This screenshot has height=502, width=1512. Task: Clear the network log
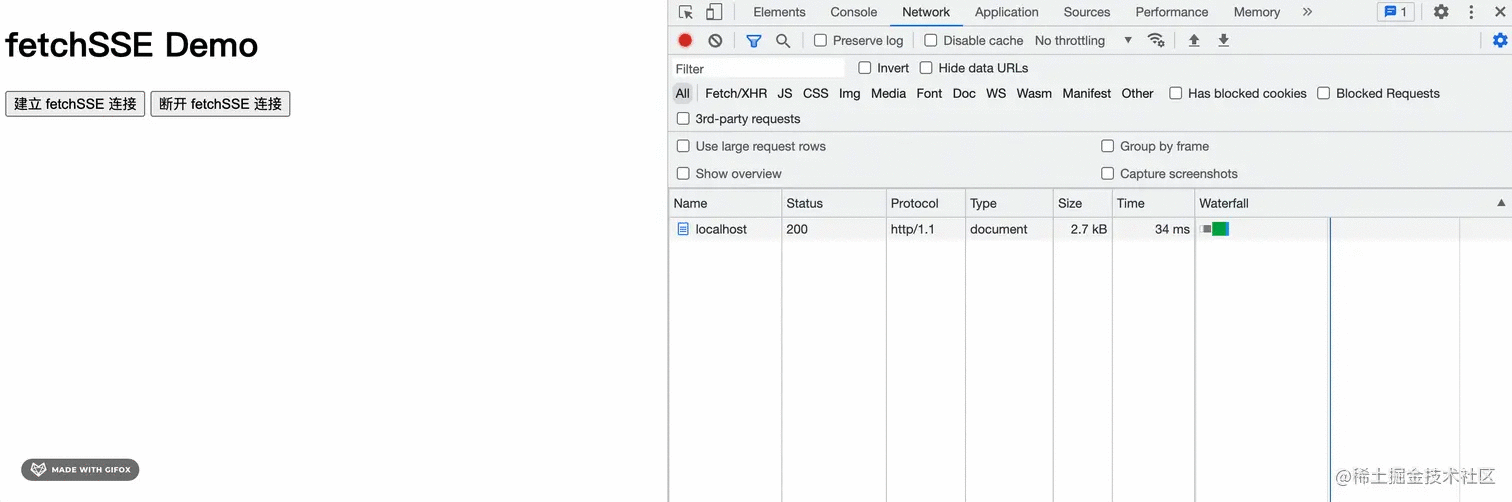click(715, 40)
